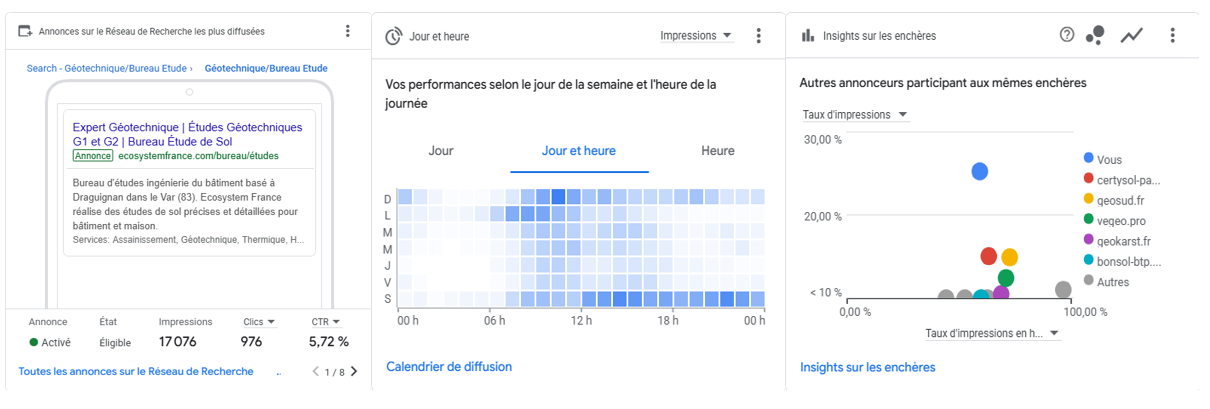Screen dimensions: 1210x409
Task: Open Toutes les annonces sur le Réseau de Recherche
Action: point(136,371)
